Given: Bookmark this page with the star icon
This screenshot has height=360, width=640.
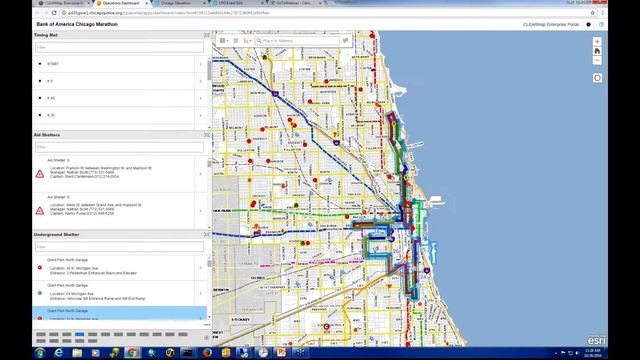Looking at the screenshot, I should 593,13.
